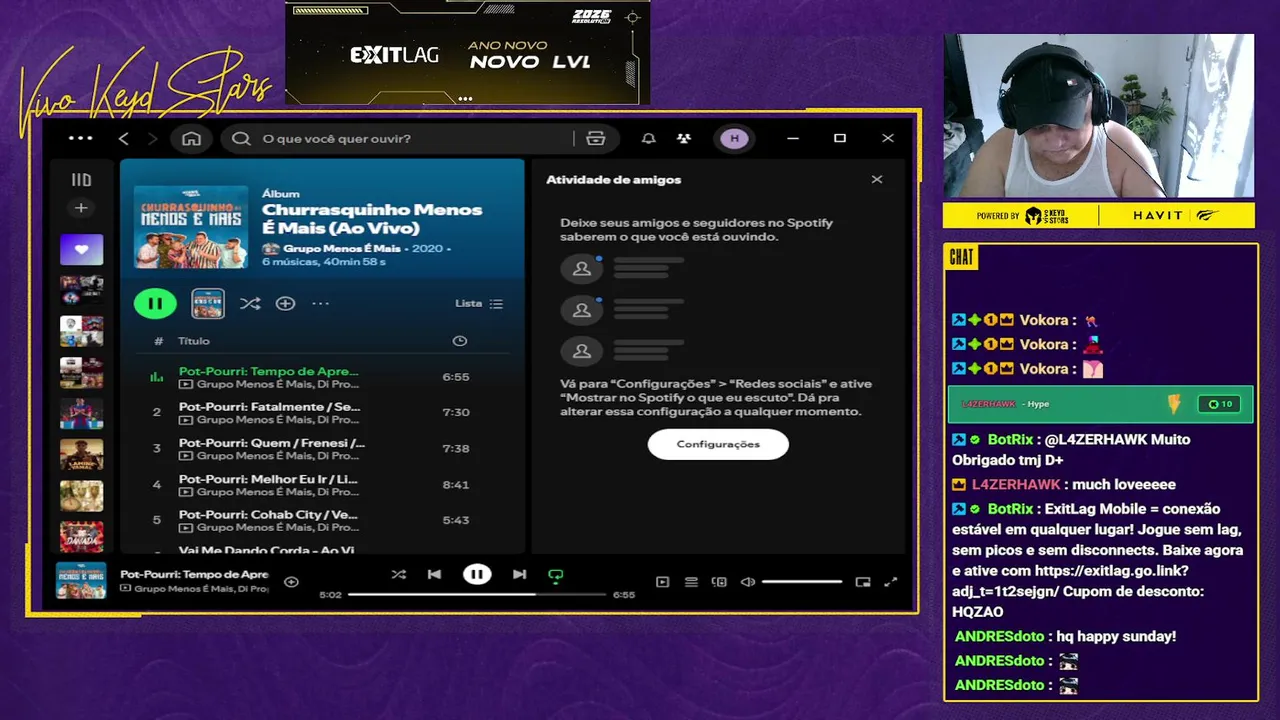Open the miniplayer icon
The image size is (1280, 720).
863,582
